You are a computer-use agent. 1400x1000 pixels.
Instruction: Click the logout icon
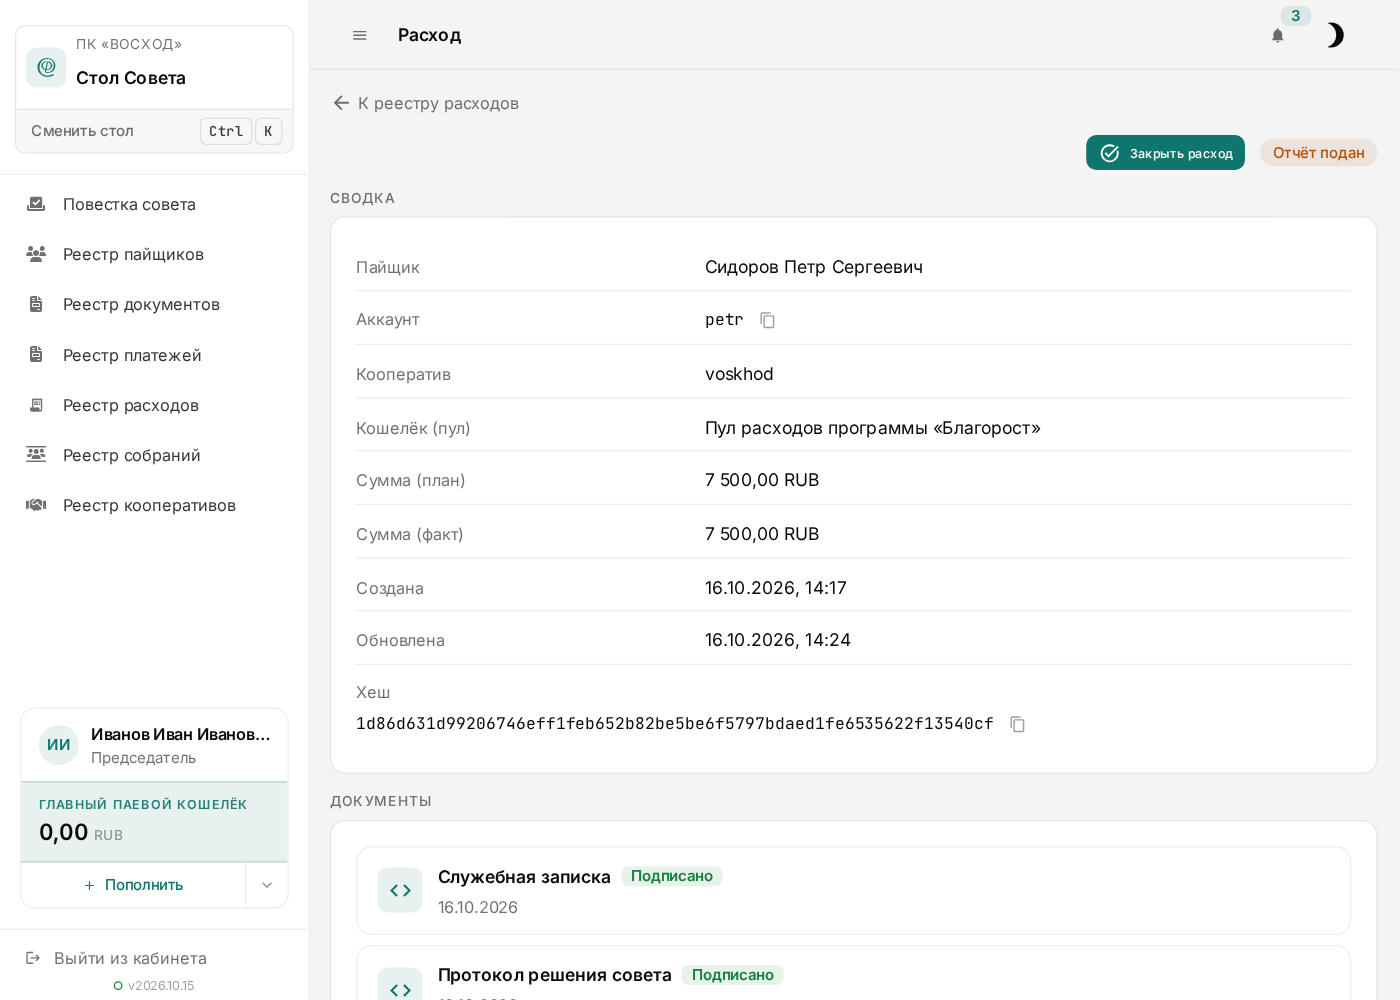point(33,958)
